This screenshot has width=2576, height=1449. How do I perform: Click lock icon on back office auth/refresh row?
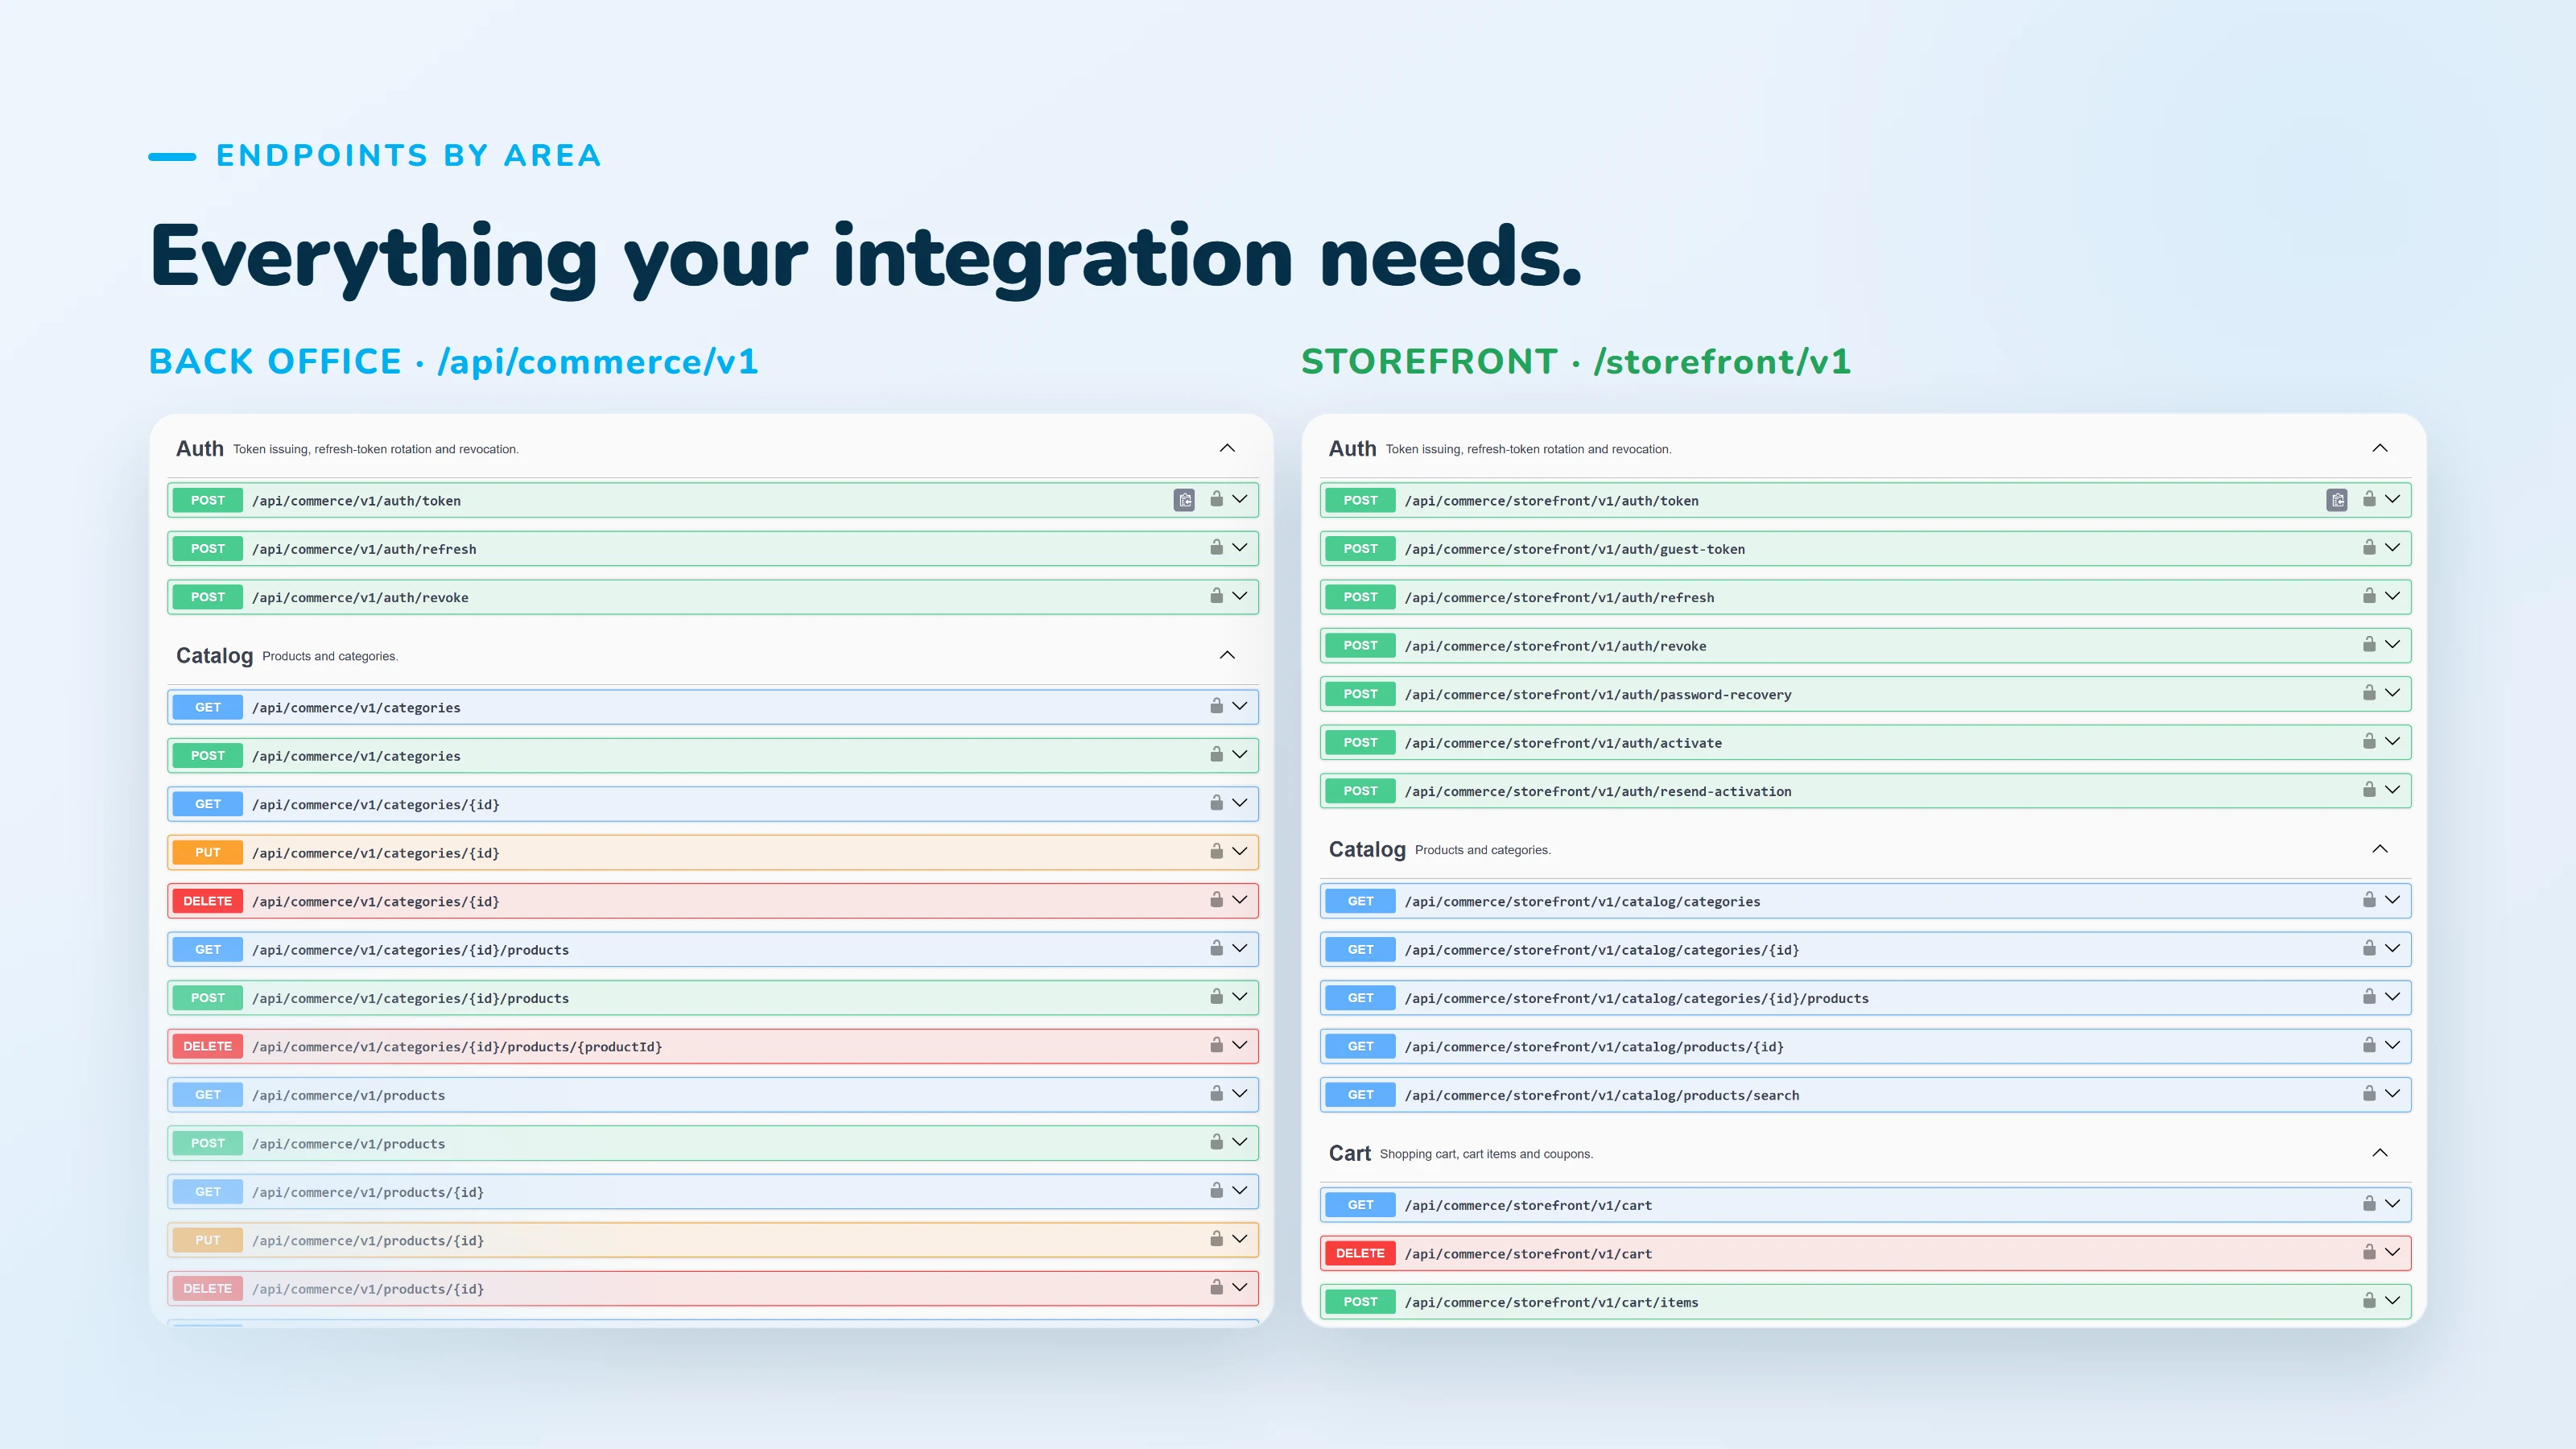(1216, 547)
